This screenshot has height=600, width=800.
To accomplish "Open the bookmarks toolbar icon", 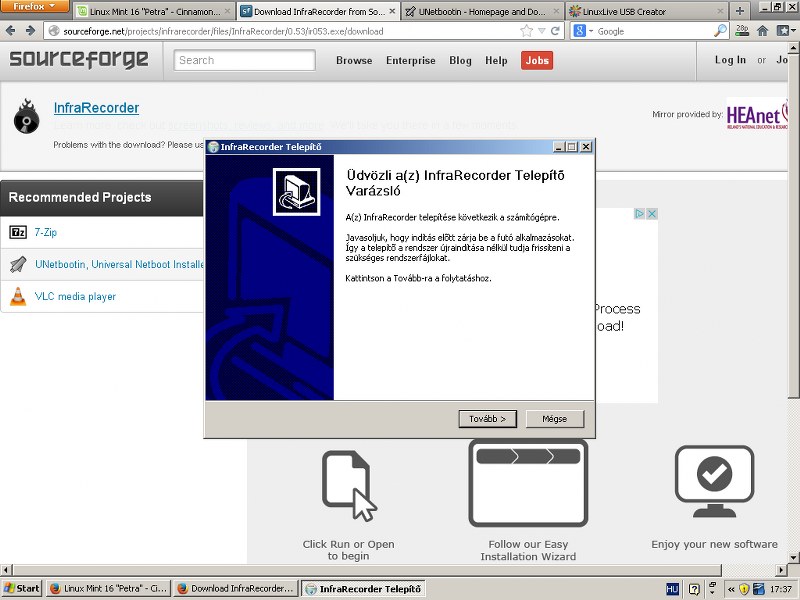I will (784, 31).
